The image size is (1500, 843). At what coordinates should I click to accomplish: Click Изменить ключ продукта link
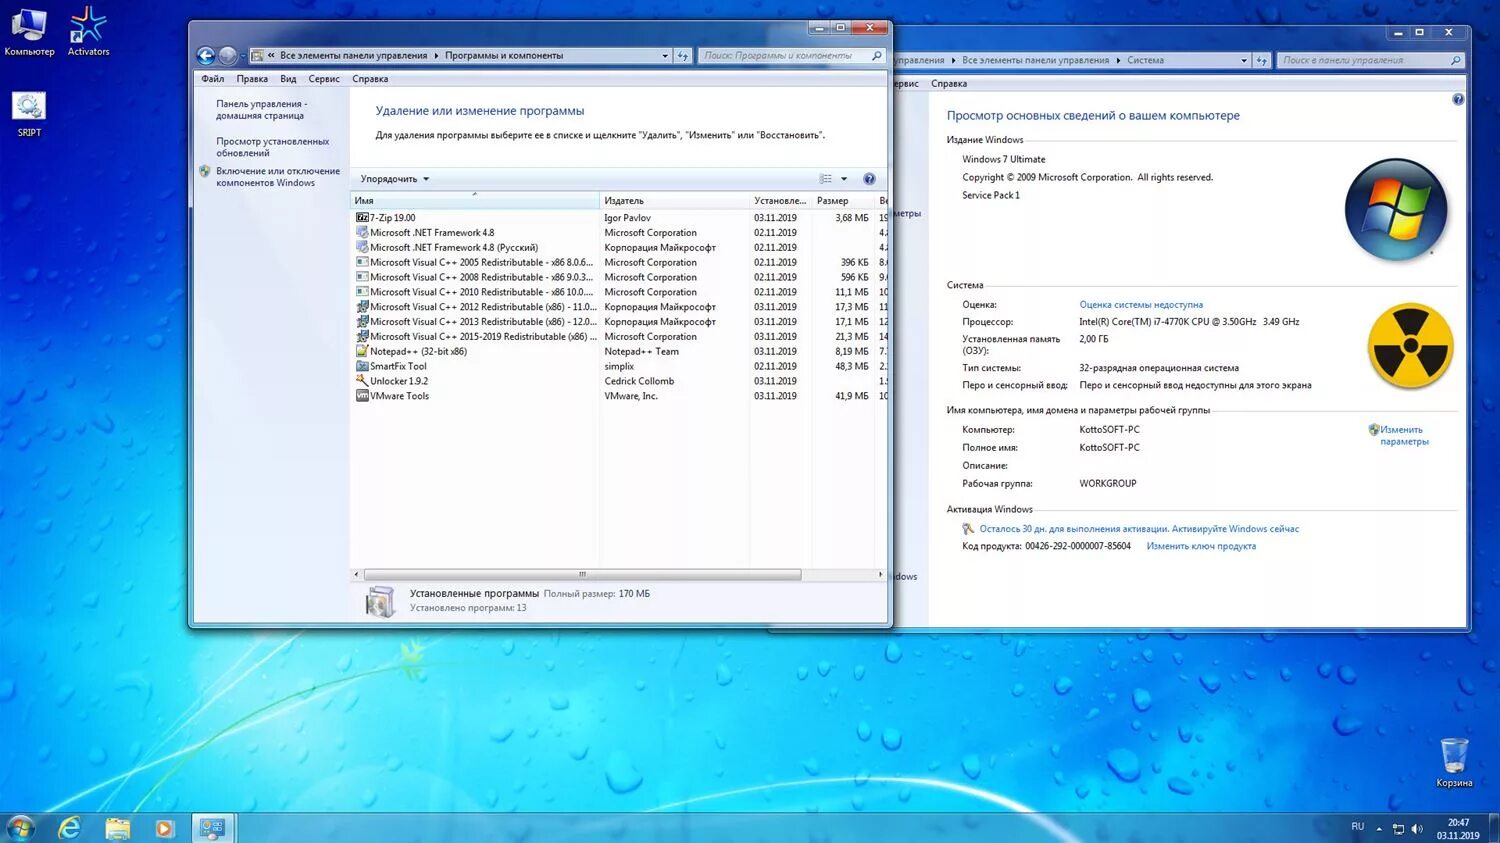1201,546
